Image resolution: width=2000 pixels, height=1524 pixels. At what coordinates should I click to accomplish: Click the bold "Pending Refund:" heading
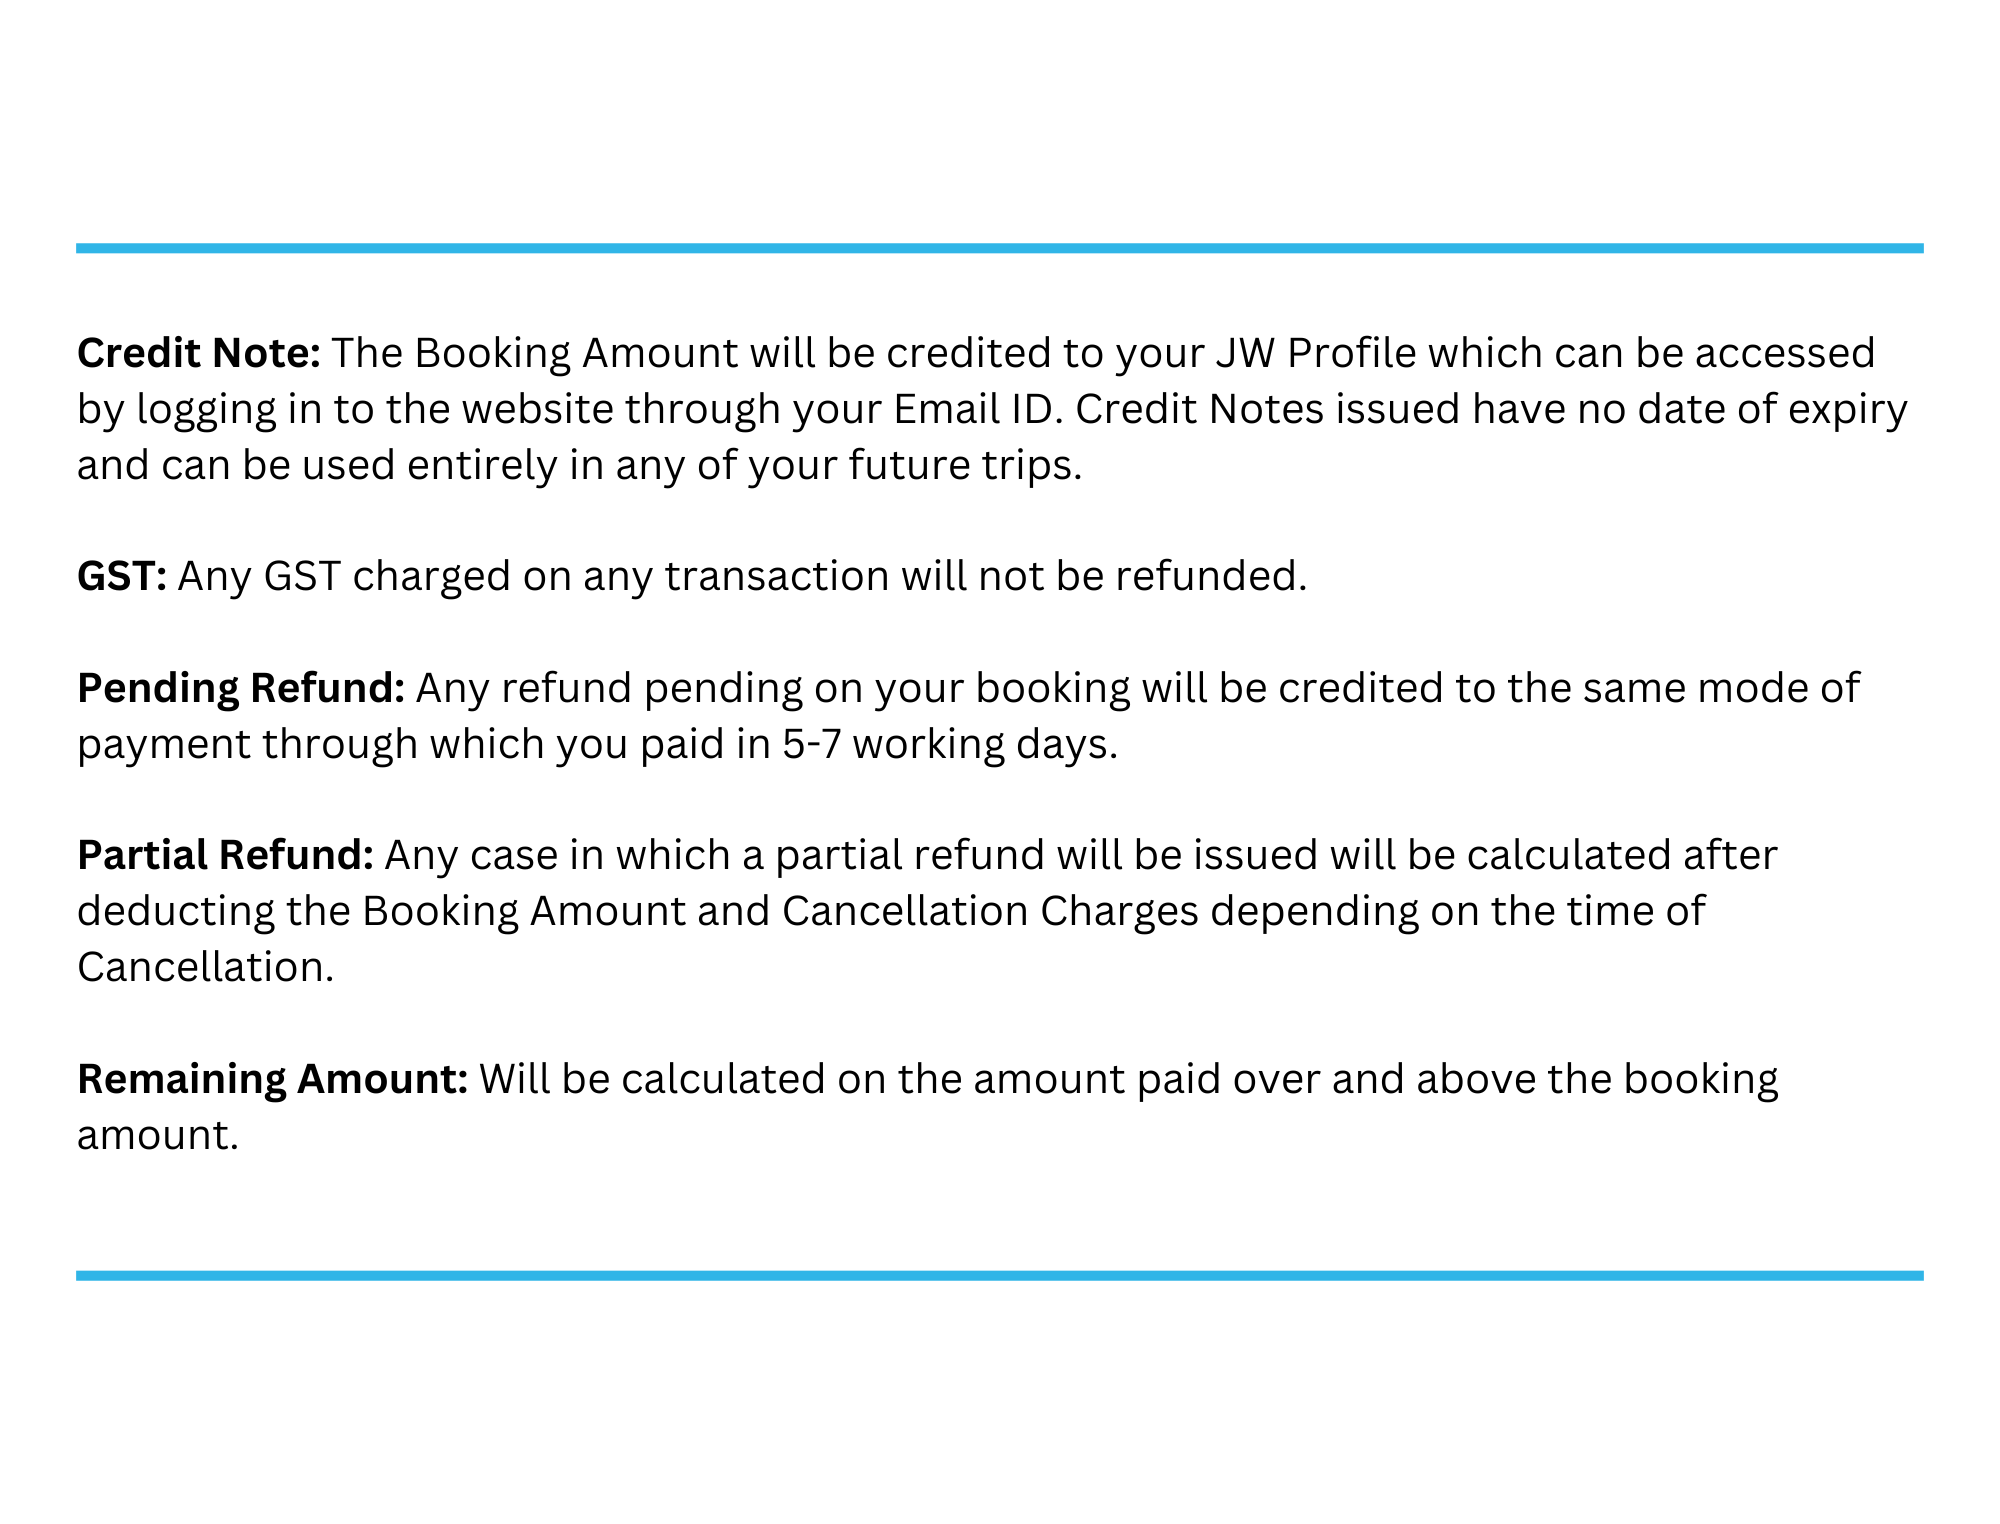[240, 688]
